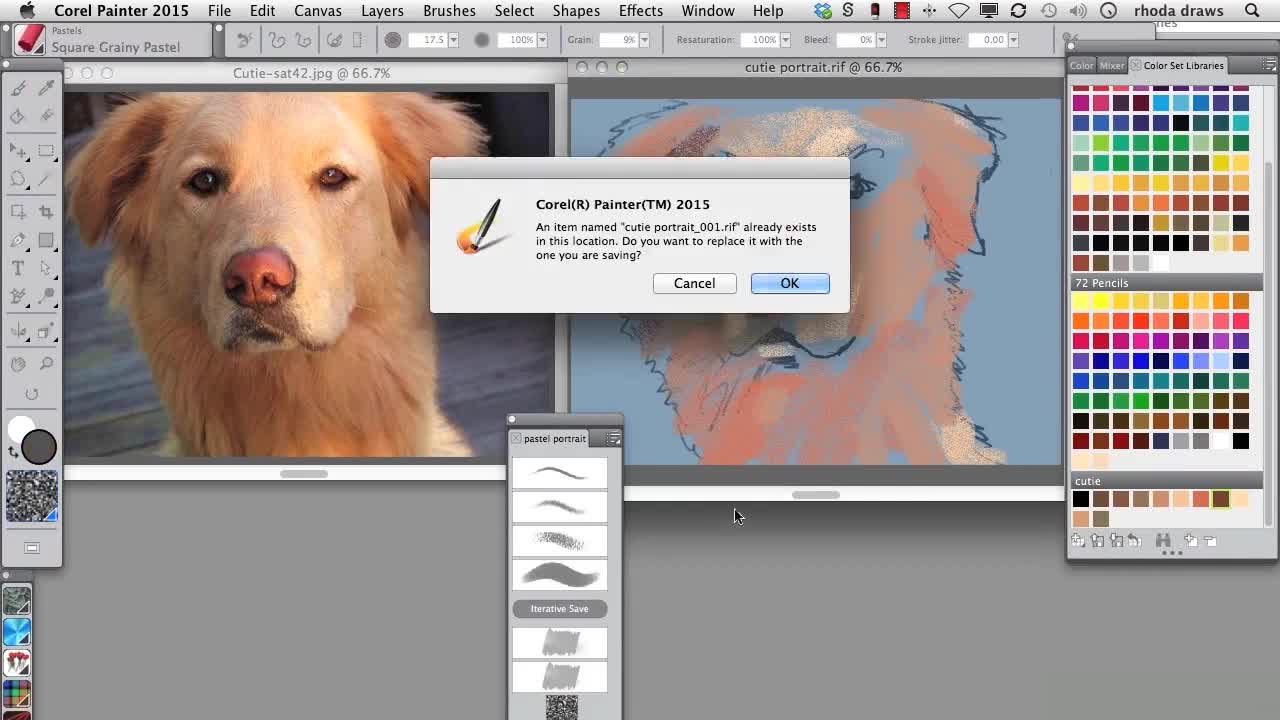Click the New Color Set icon
The width and height of the screenshot is (1280, 720).
coord(1078,540)
